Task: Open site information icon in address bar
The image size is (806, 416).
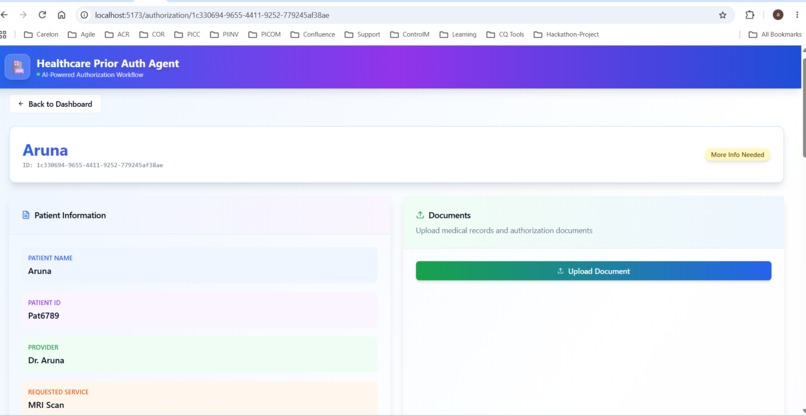Action: pos(85,15)
